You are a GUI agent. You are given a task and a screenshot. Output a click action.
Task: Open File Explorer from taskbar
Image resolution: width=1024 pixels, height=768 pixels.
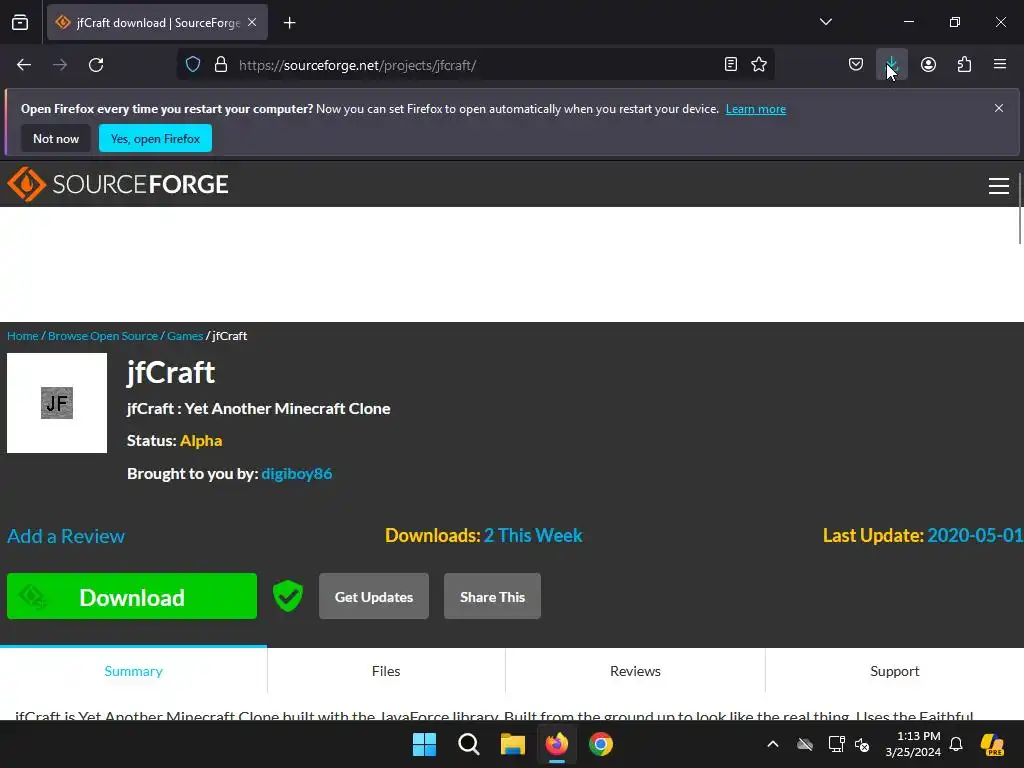coord(513,744)
